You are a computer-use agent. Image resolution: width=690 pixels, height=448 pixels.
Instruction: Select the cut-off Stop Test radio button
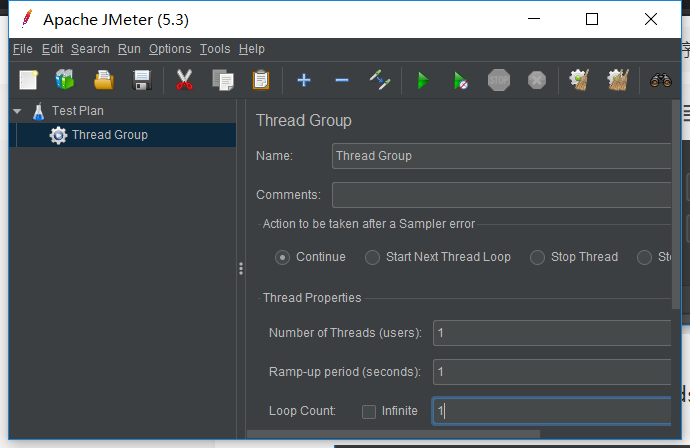pos(644,257)
